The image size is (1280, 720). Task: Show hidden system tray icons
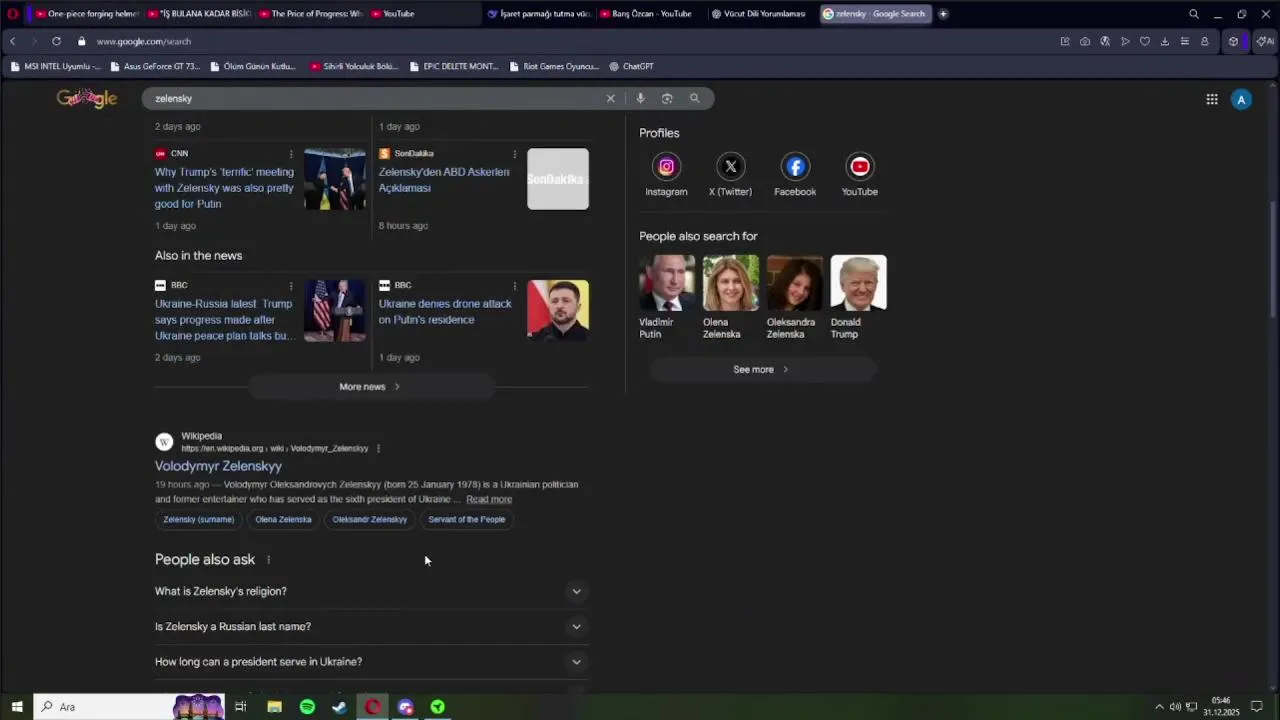coord(1159,707)
